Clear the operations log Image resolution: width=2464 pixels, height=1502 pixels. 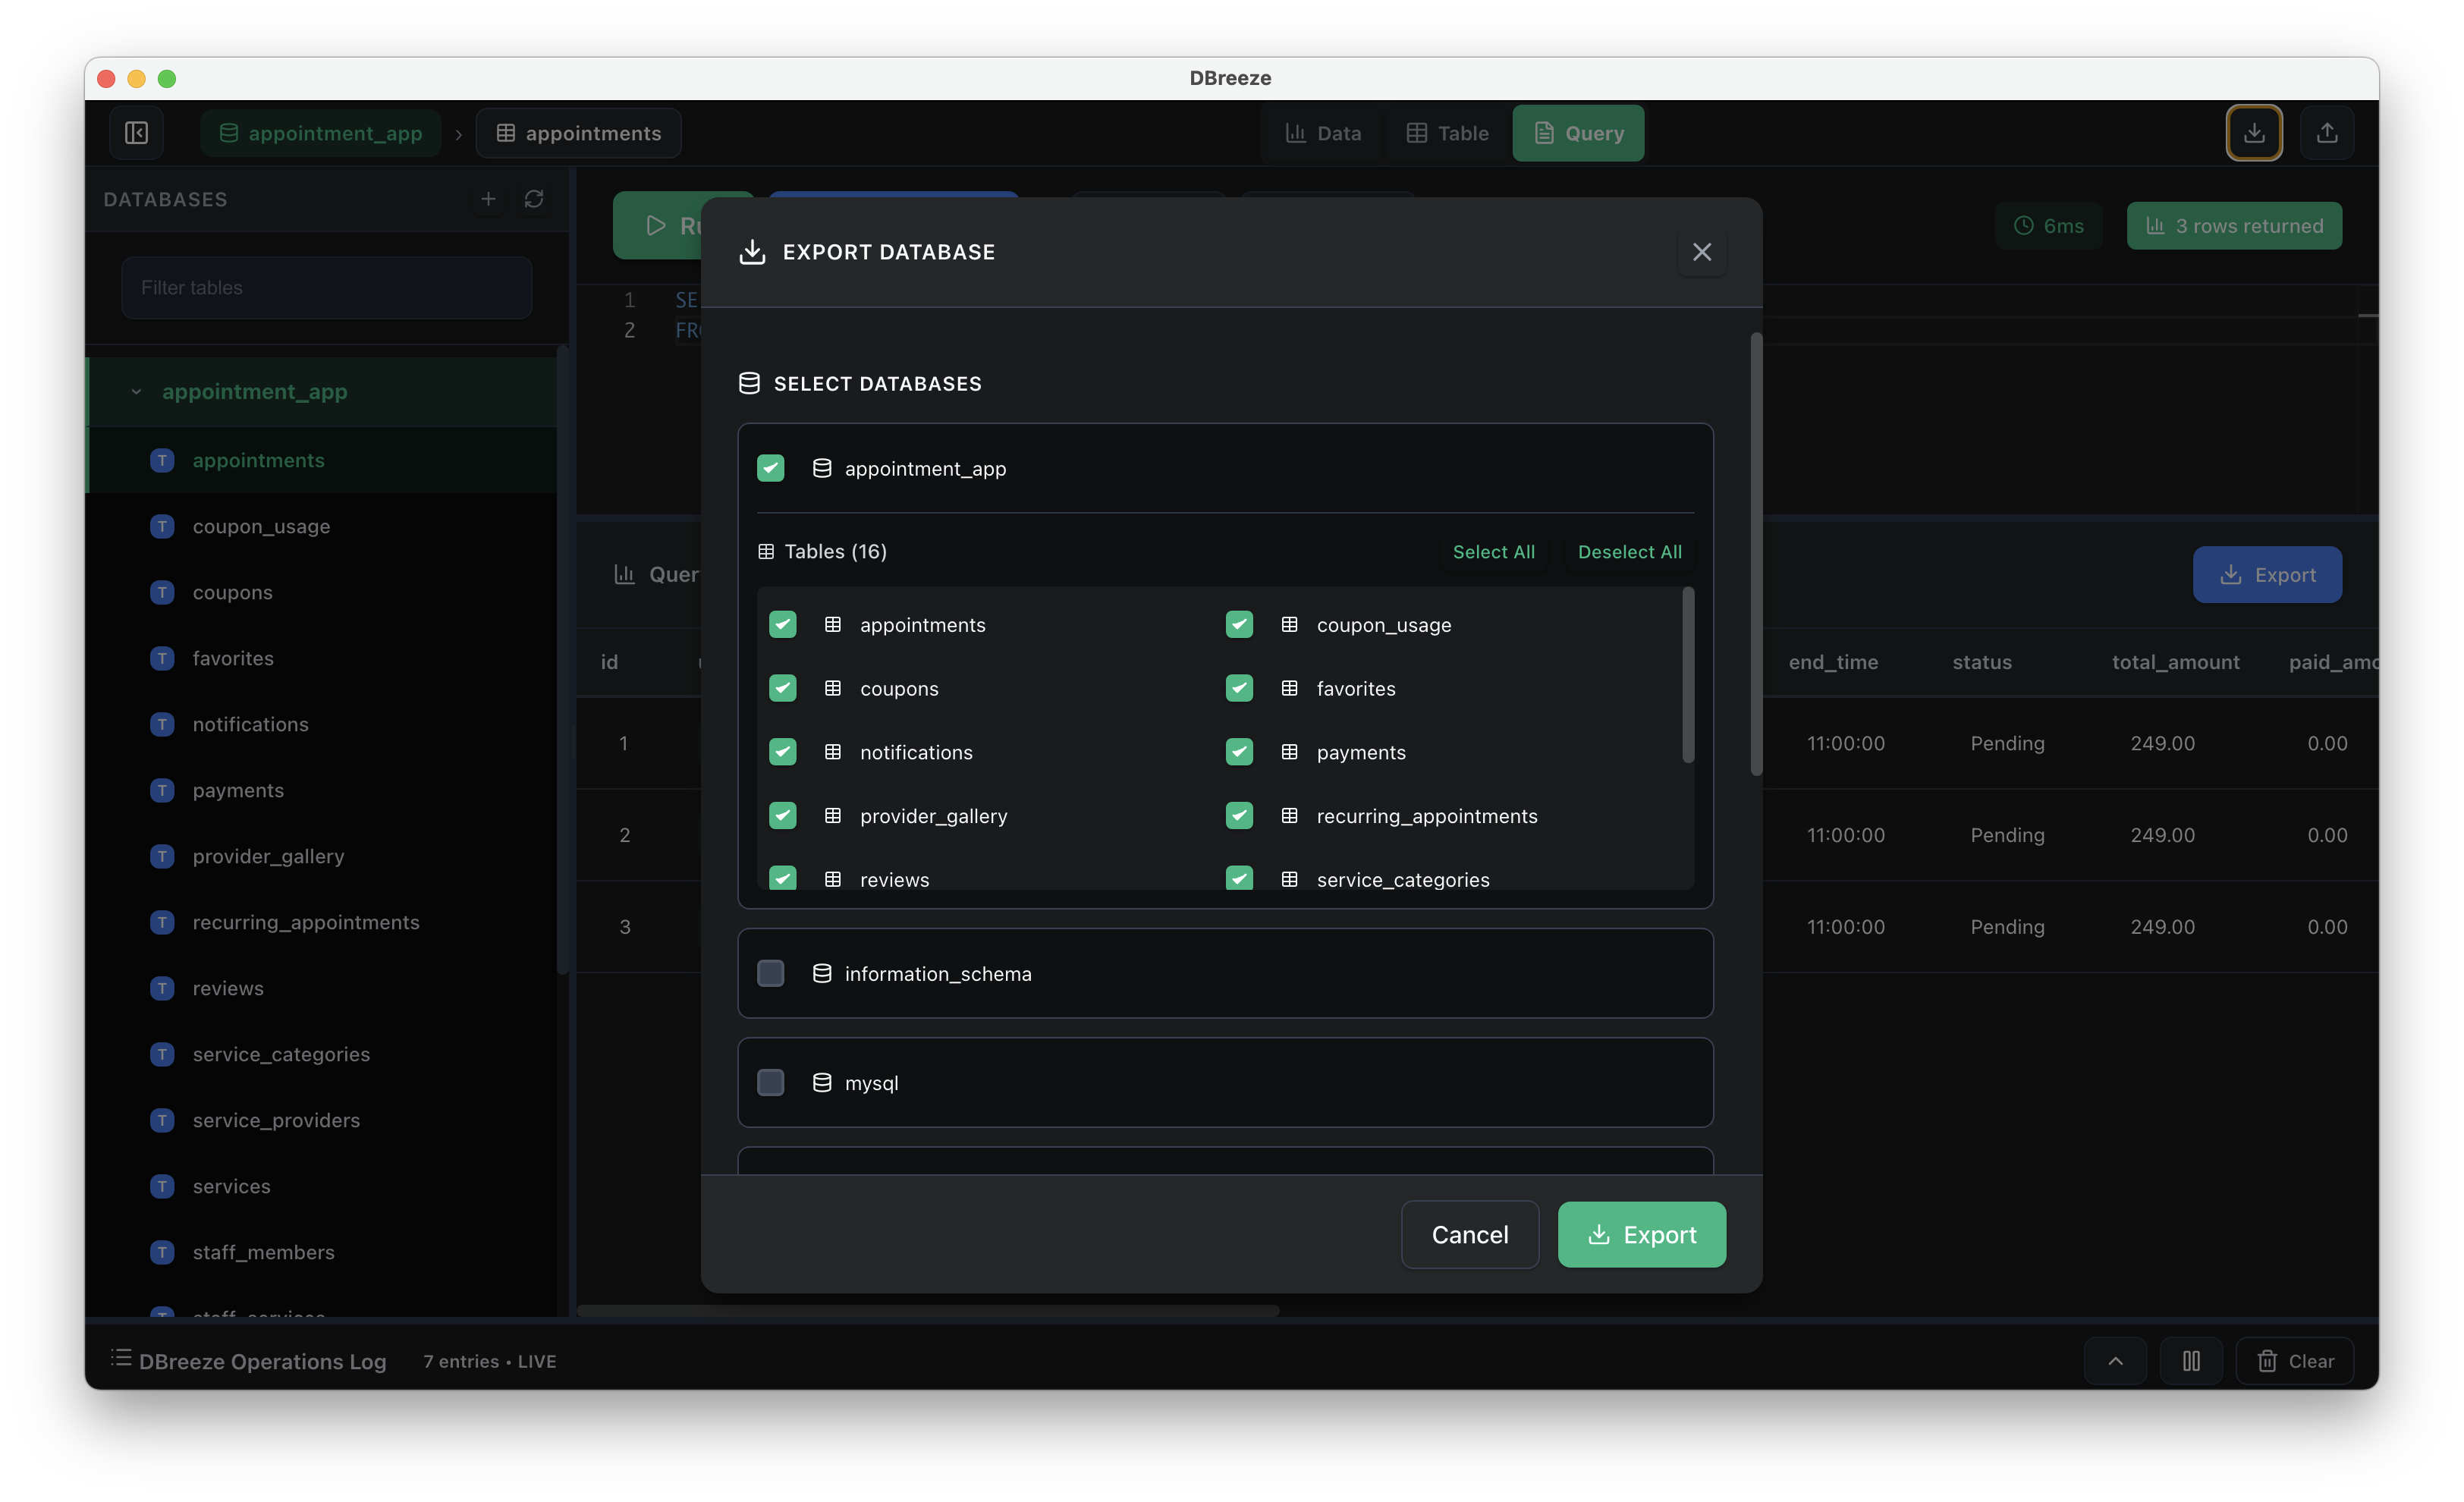click(2294, 1361)
